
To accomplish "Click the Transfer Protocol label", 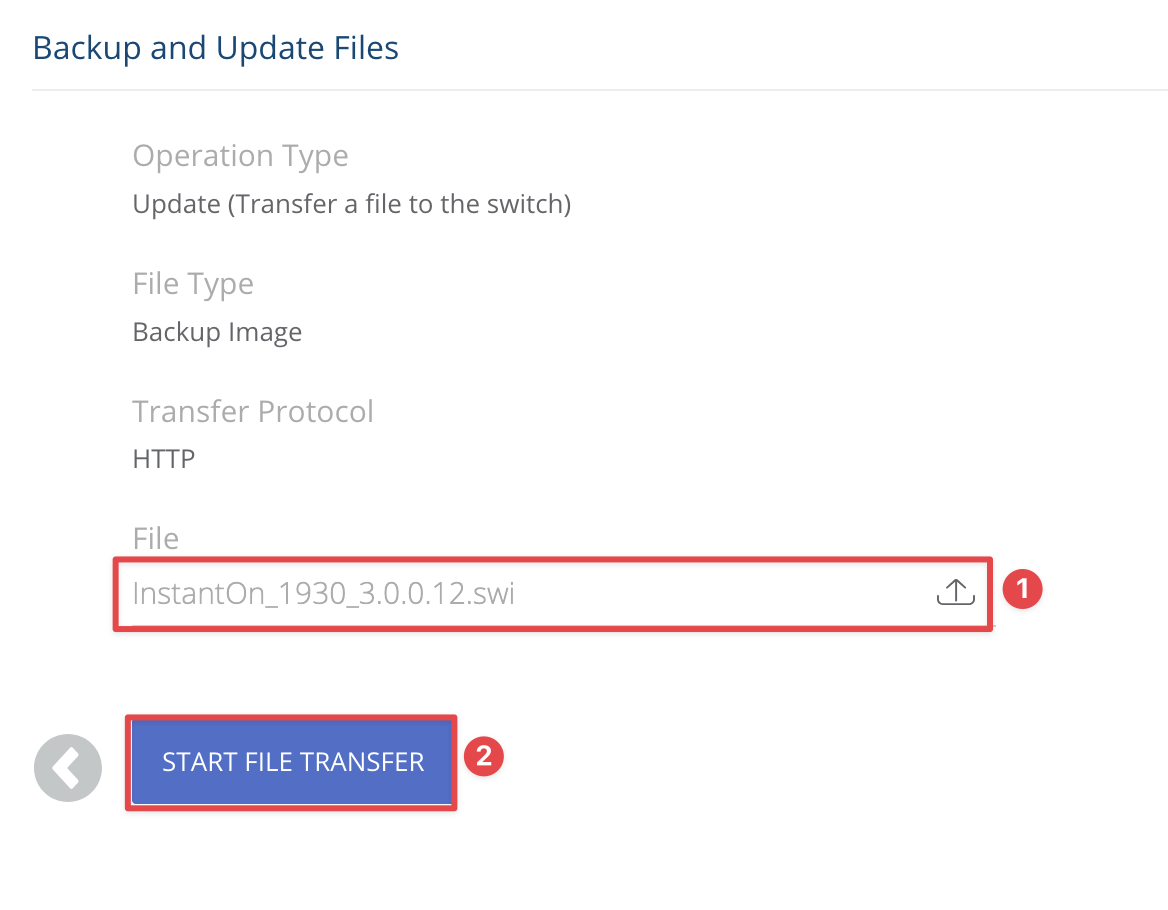I will coord(253,412).
